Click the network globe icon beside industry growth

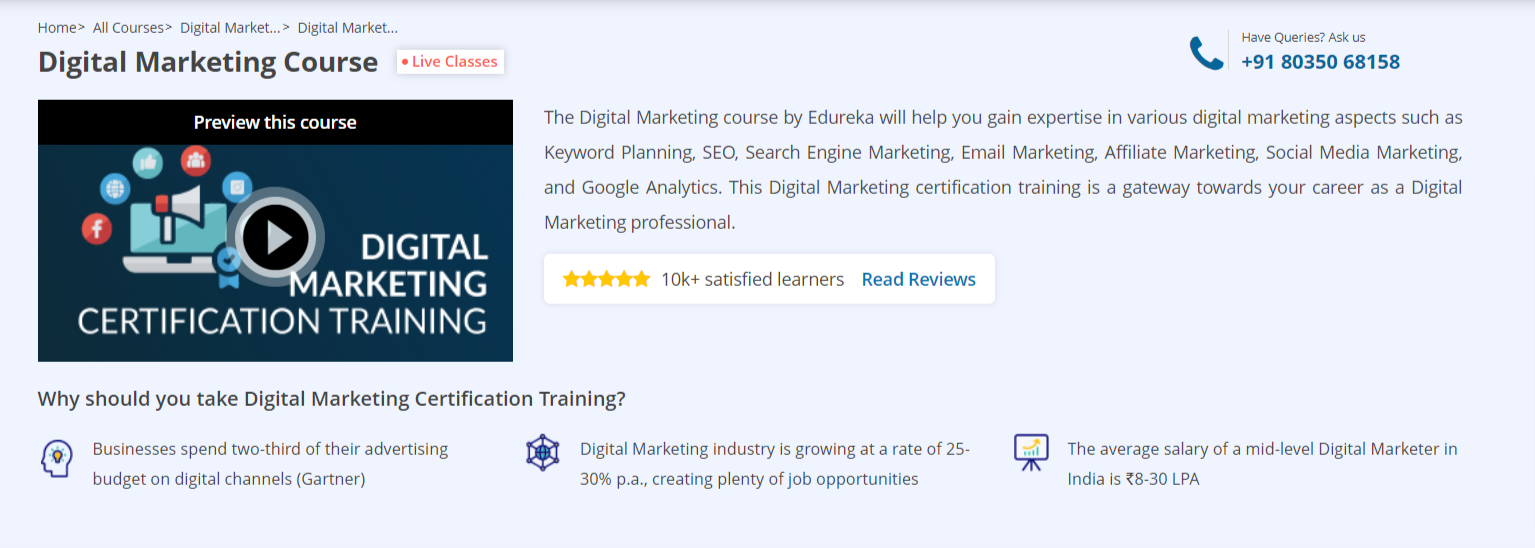click(x=542, y=453)
